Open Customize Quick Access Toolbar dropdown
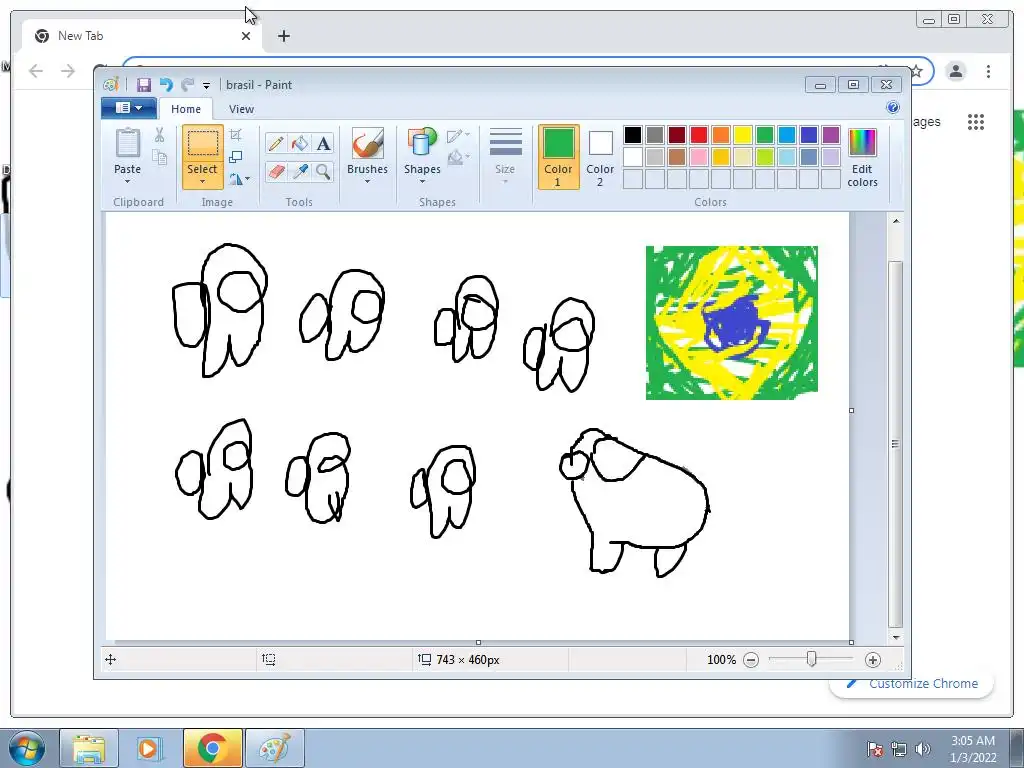Image resolution: width=1024 pixels, height=768 pixels. (206, 86)
